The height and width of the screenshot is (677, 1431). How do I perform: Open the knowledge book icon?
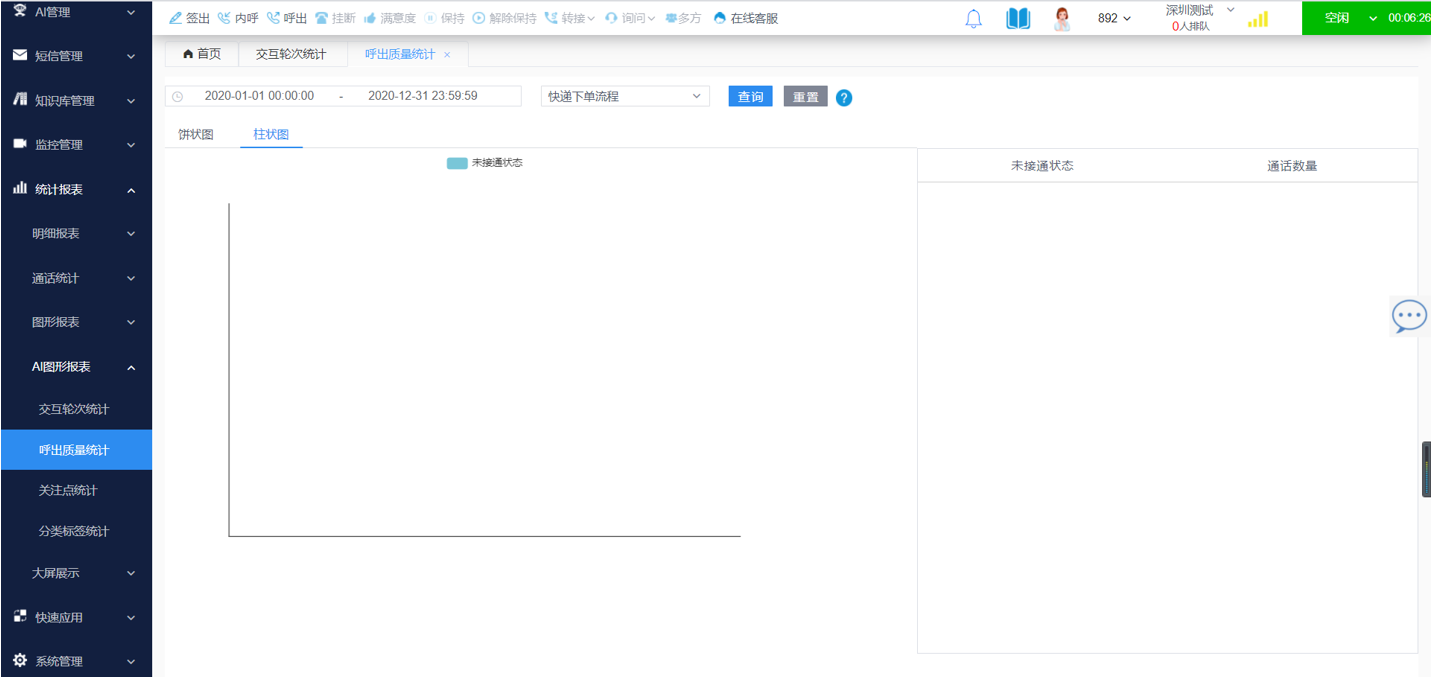1018,18
